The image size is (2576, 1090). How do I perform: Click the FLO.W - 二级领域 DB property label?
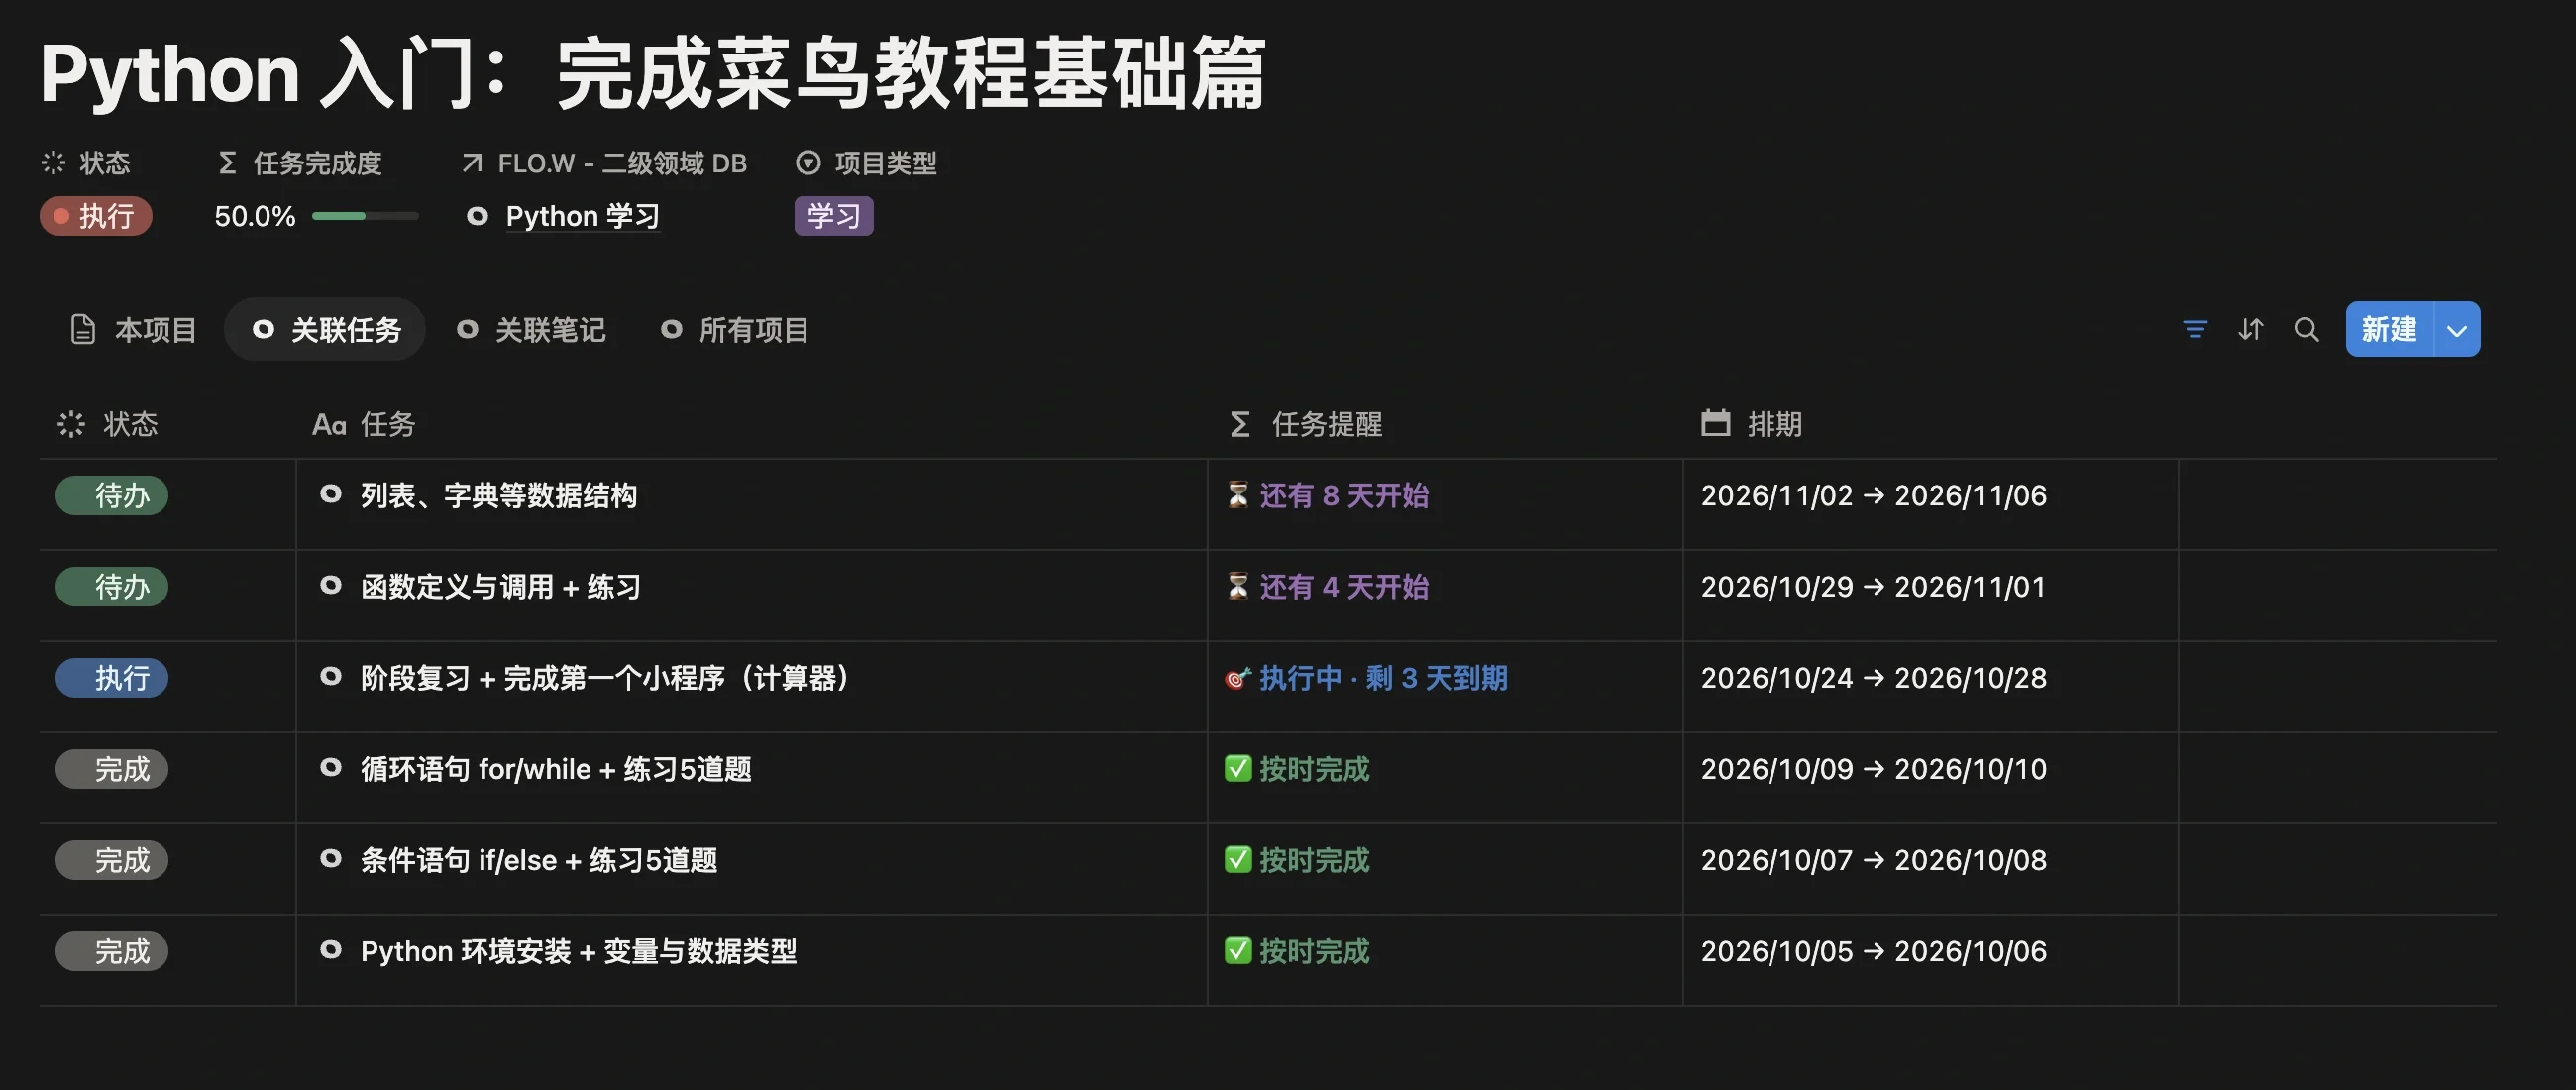coord(622,163)
